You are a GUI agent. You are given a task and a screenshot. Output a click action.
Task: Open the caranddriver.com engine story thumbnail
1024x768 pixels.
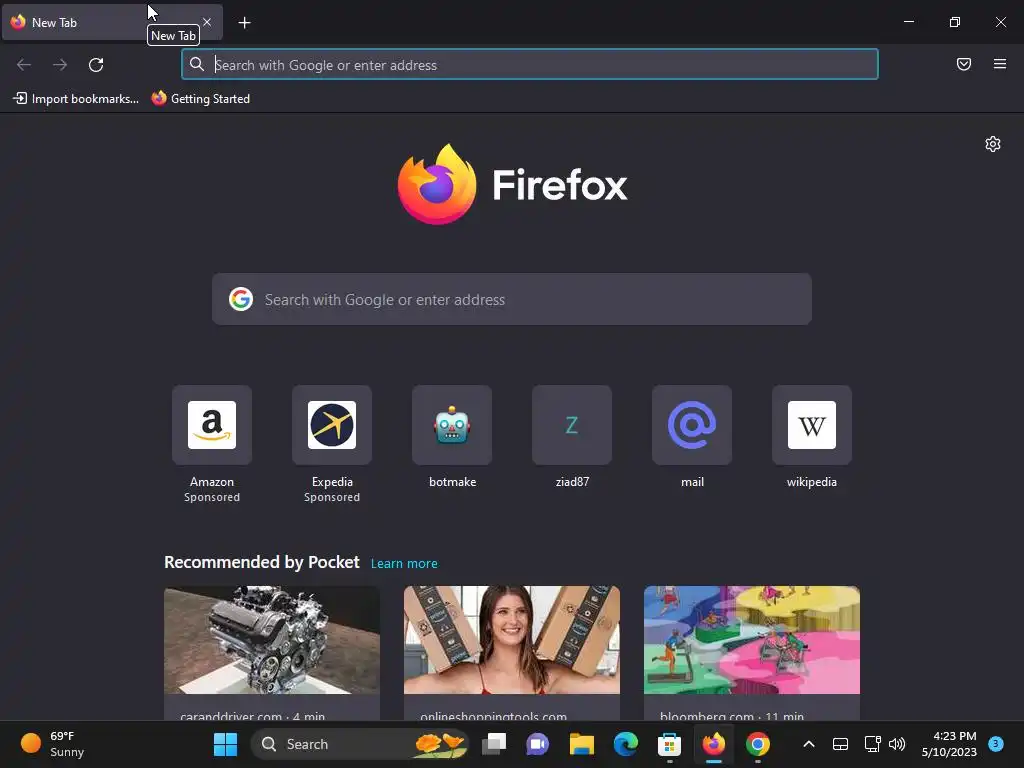(272, 640)
